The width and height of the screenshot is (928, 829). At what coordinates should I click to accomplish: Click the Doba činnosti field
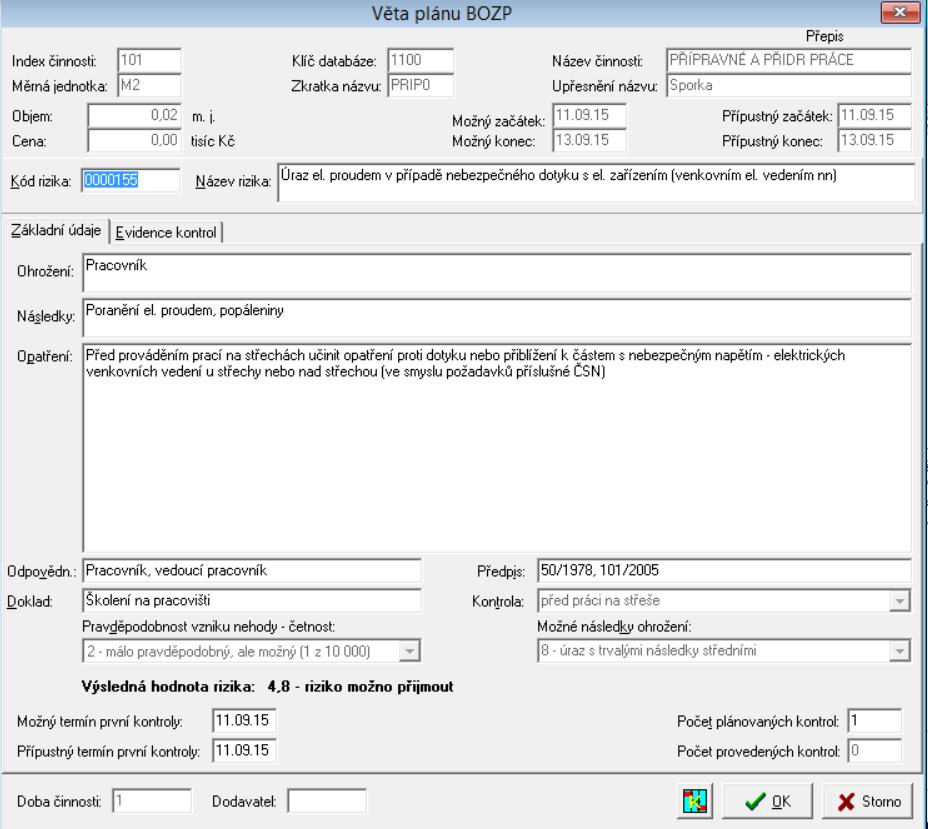coord(152,801)
